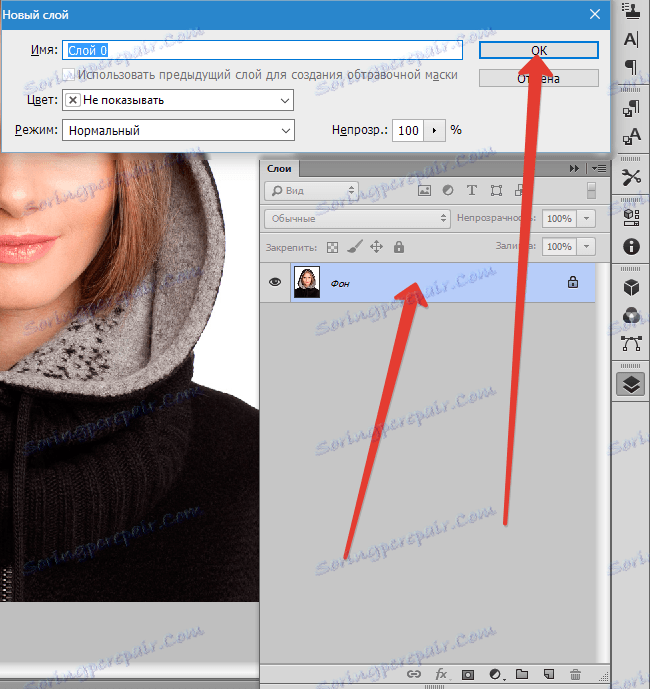Click the Заливка 100% fill field

559,247
